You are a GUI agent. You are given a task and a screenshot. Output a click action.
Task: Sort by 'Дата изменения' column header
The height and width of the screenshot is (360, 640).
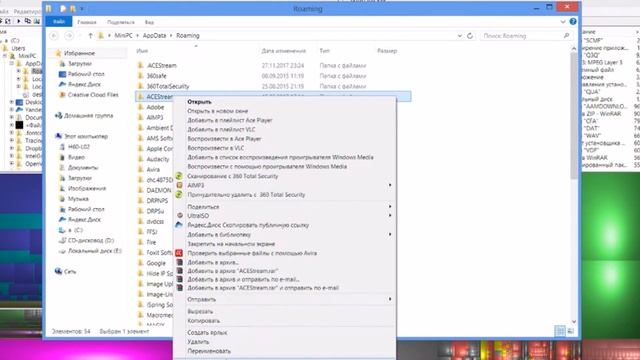coord(284,51)
